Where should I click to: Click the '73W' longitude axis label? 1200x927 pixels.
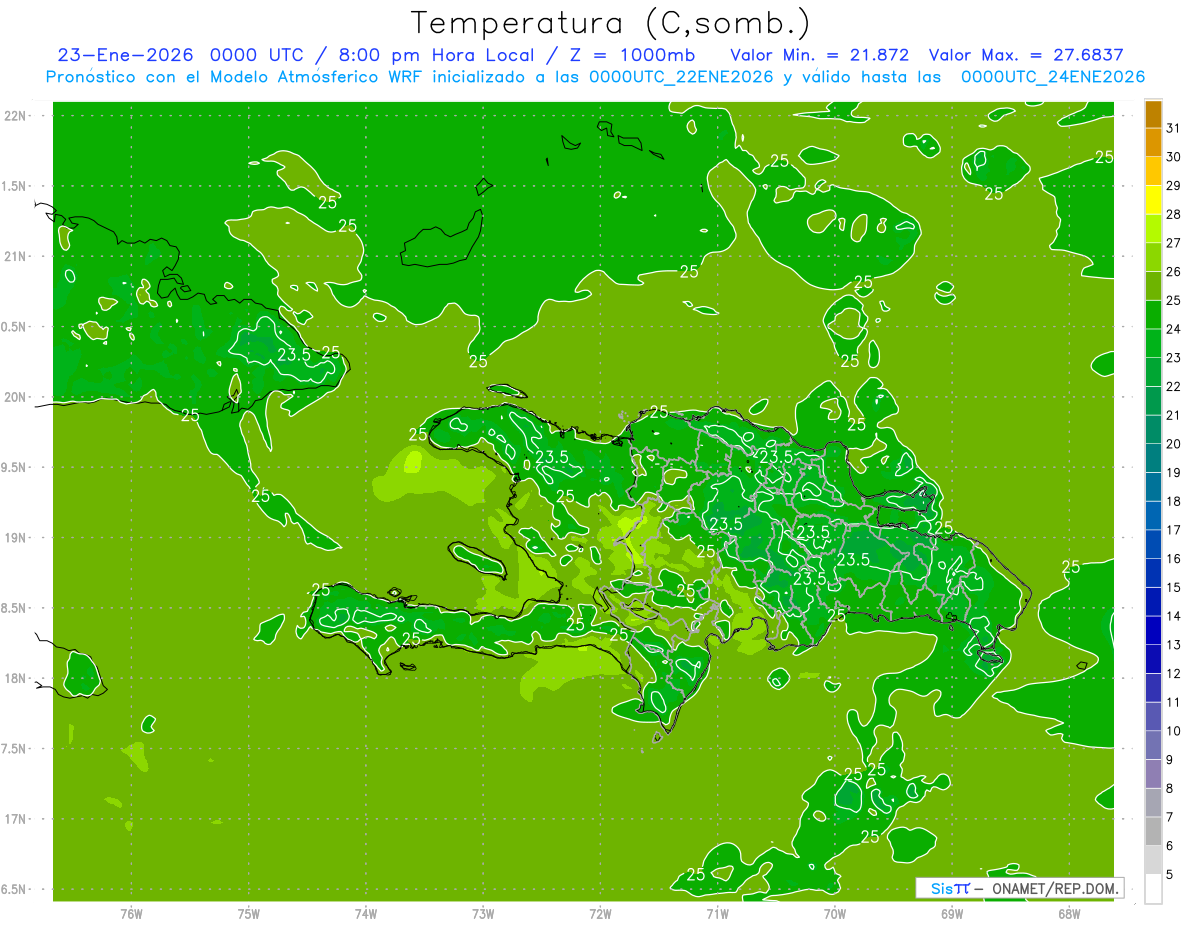click(x=483, y=914)
